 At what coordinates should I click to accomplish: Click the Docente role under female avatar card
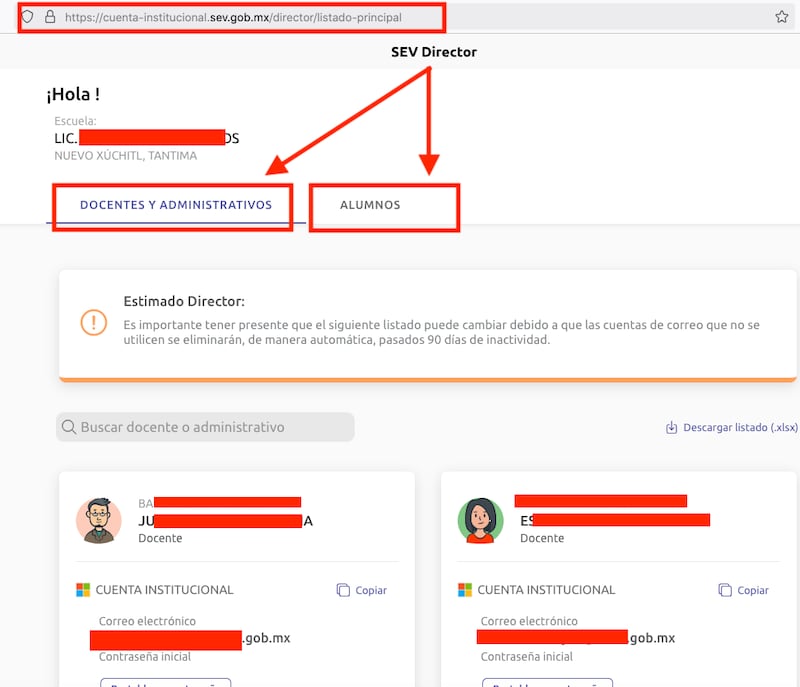point(542,538)
